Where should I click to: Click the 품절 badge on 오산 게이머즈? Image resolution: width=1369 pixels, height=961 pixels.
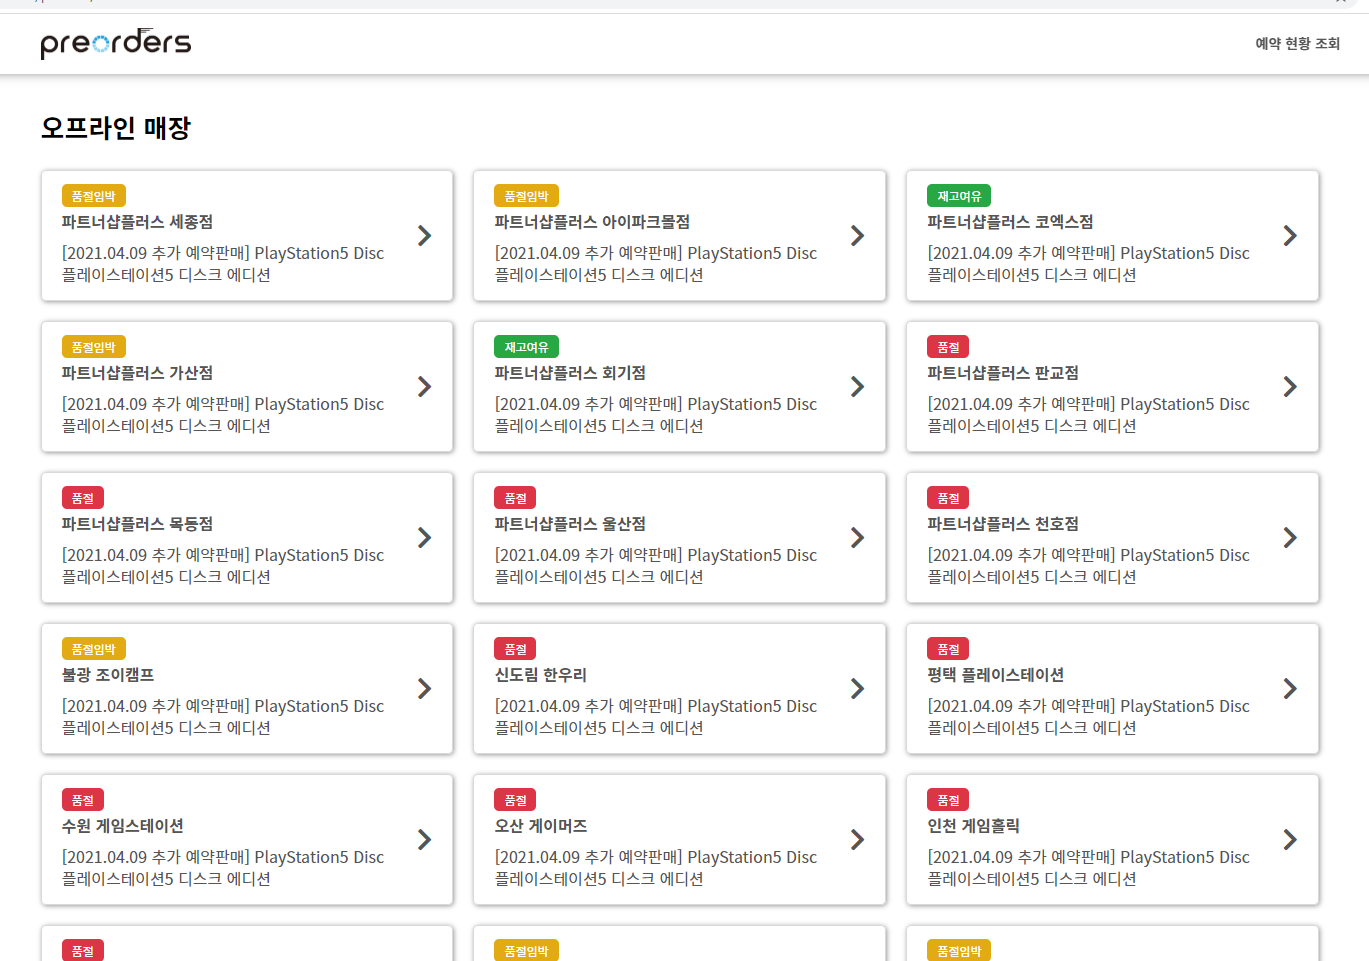tap(516, 800)
